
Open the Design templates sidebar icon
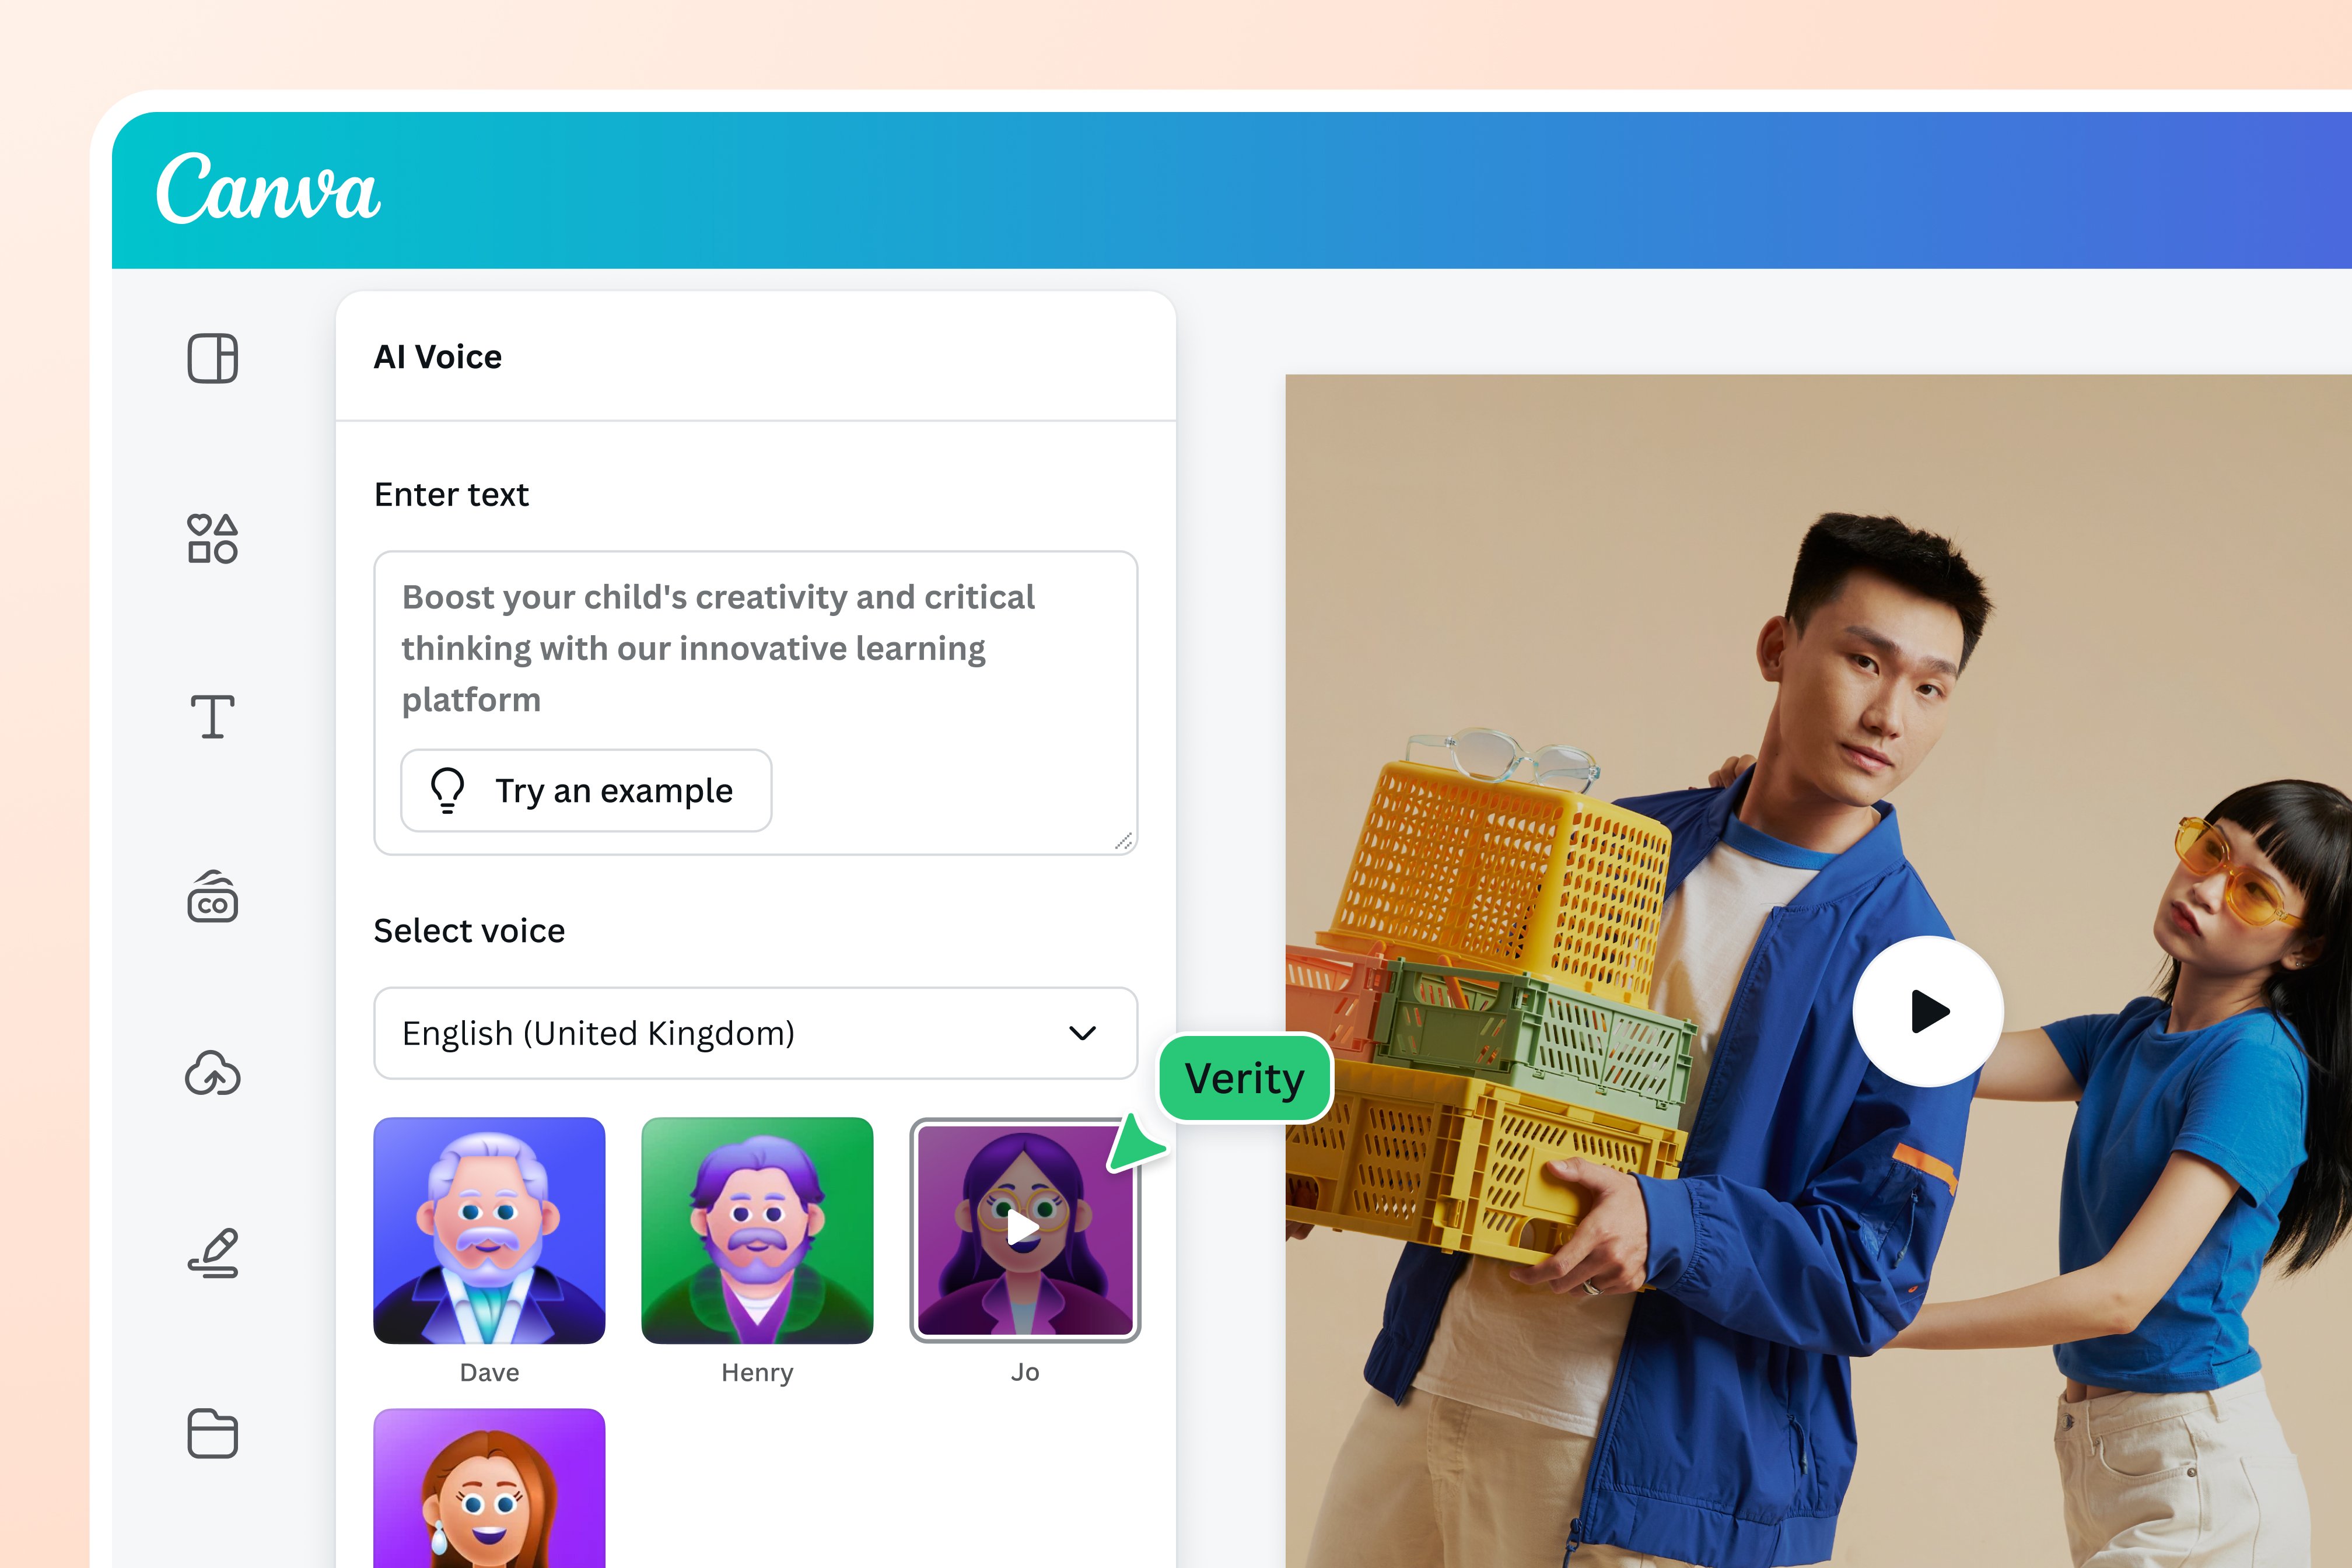212,358
